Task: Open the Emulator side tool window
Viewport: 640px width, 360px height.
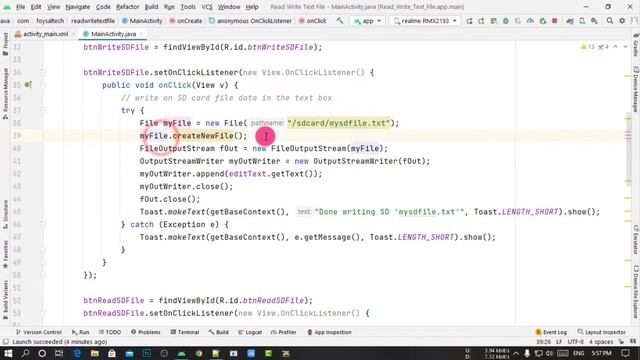Action: point(636,240)
